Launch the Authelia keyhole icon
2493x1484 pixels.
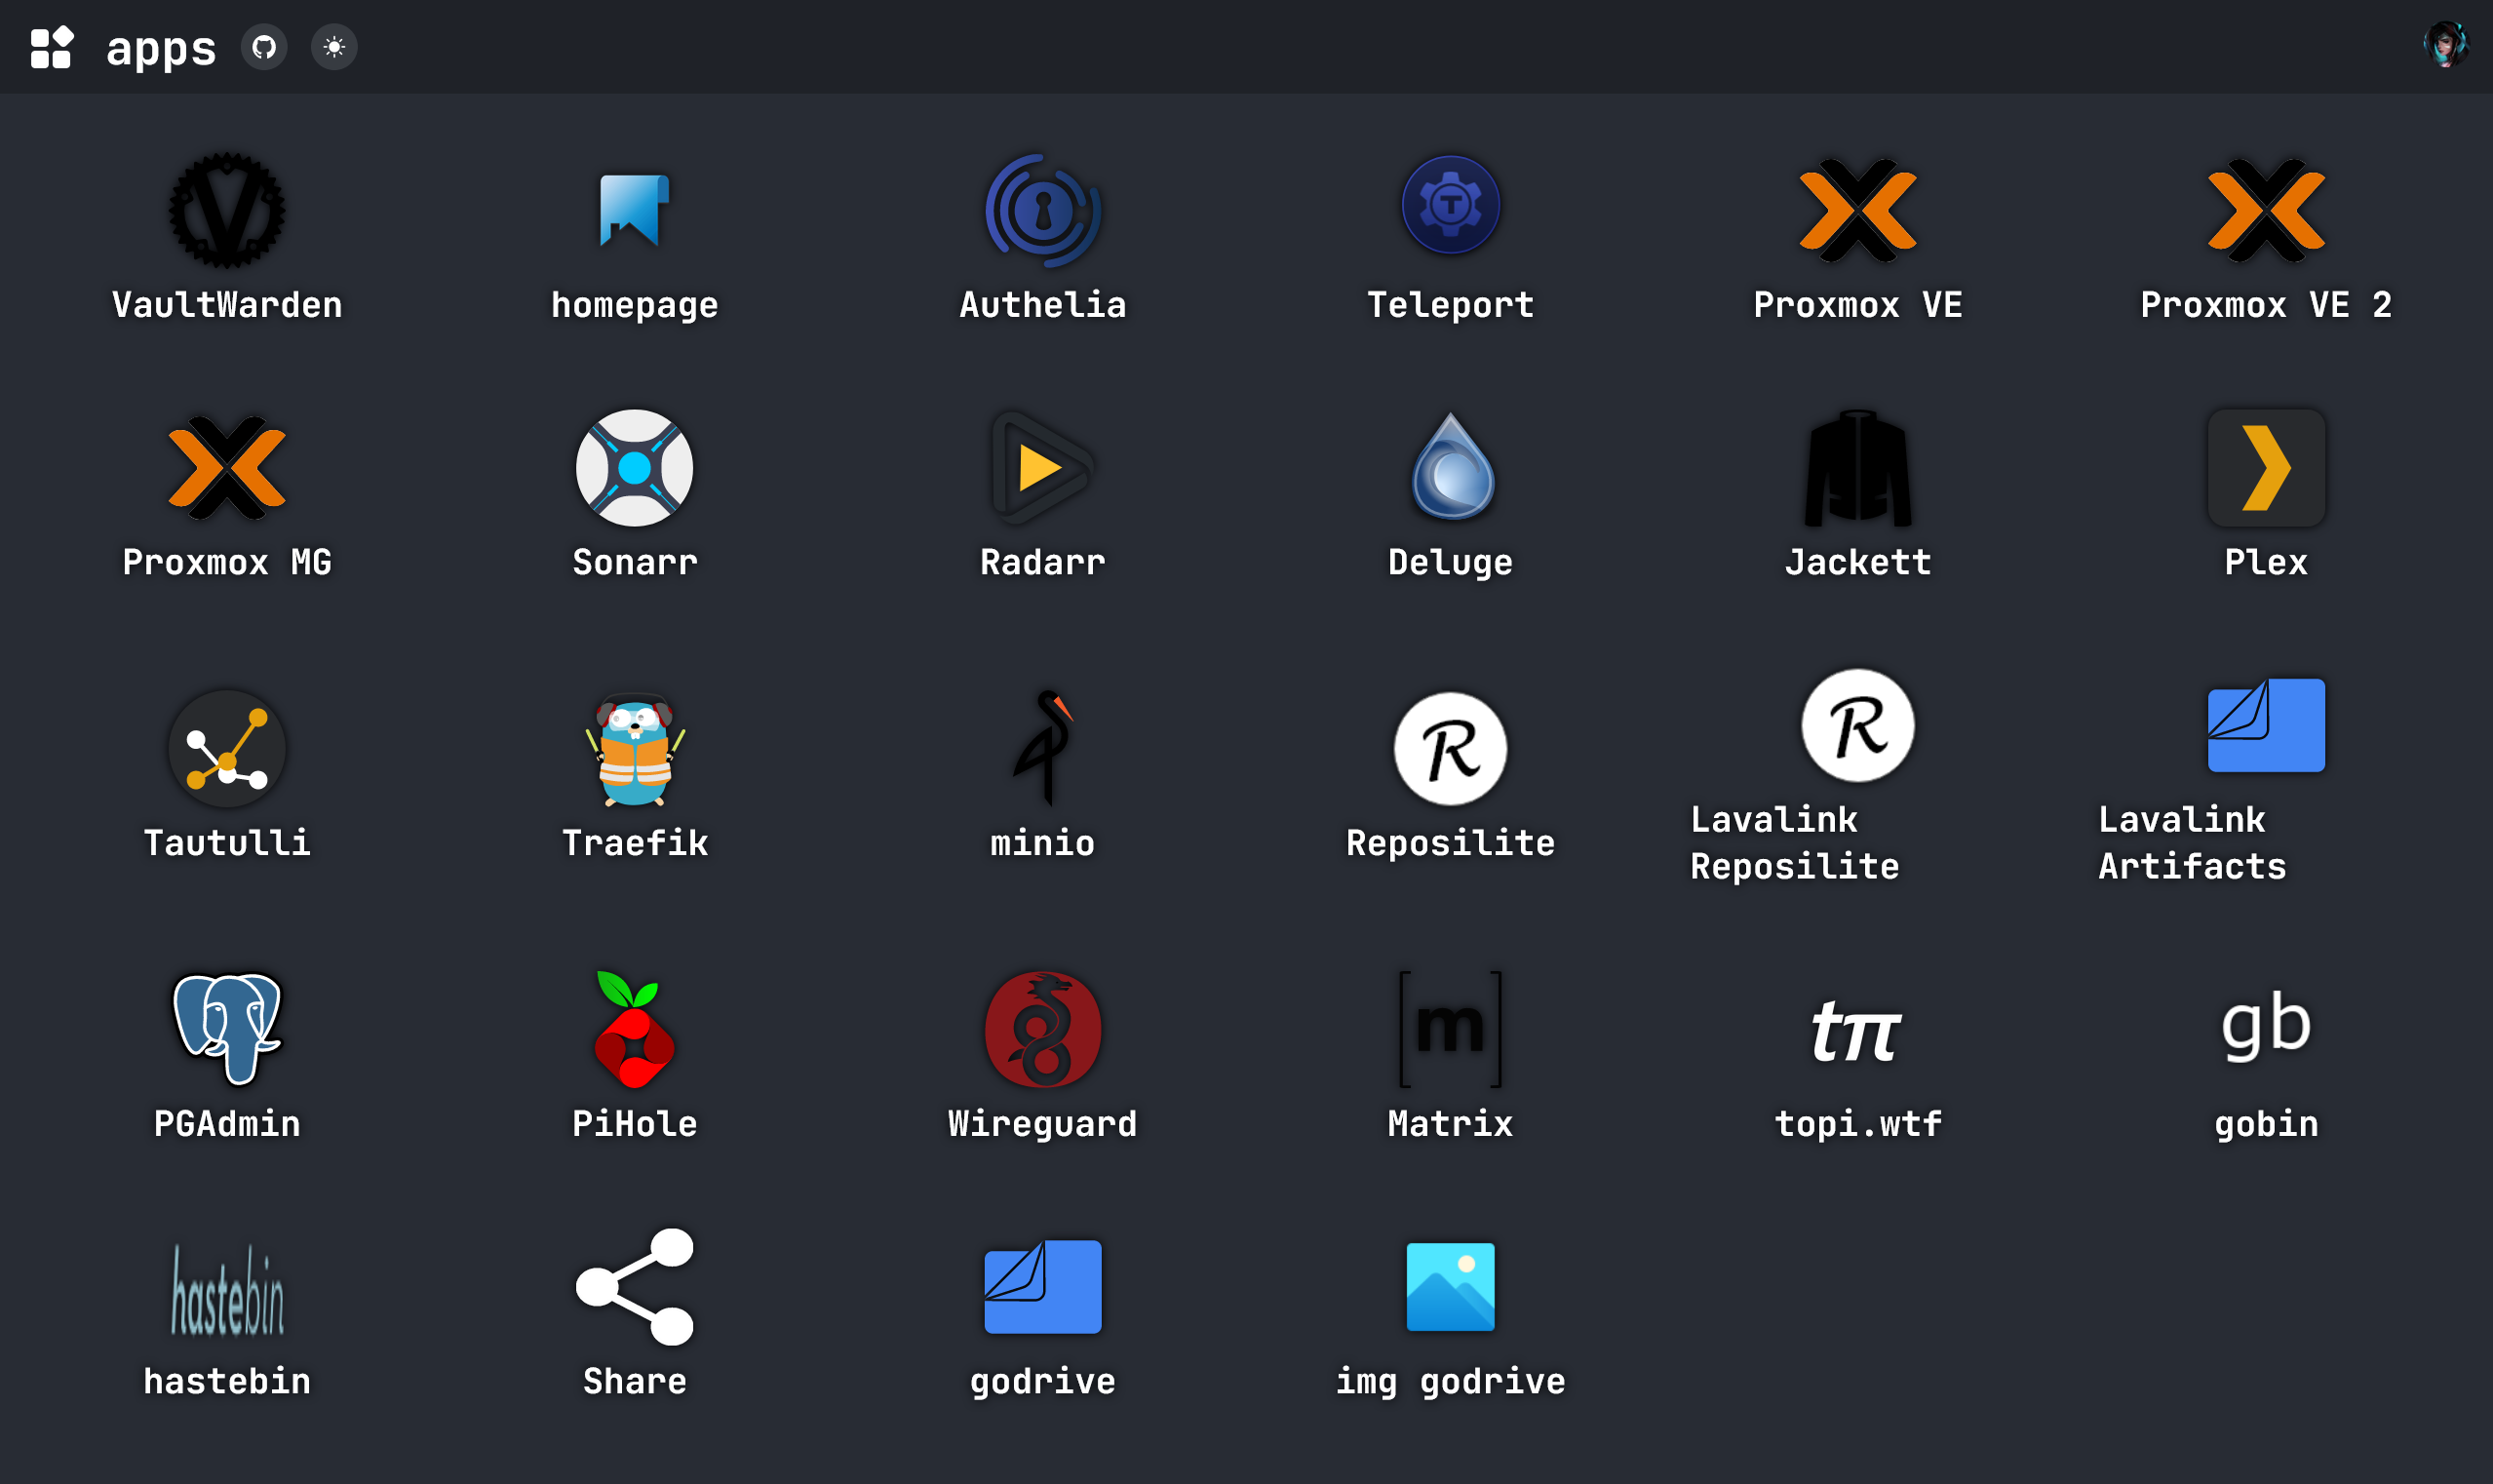pos(1042,210)
